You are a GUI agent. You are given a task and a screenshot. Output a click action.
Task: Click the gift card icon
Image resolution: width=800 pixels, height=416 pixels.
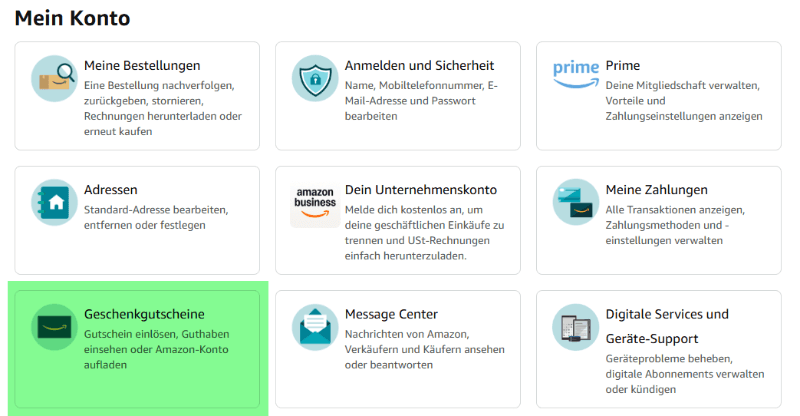click(x=54, y=327)
